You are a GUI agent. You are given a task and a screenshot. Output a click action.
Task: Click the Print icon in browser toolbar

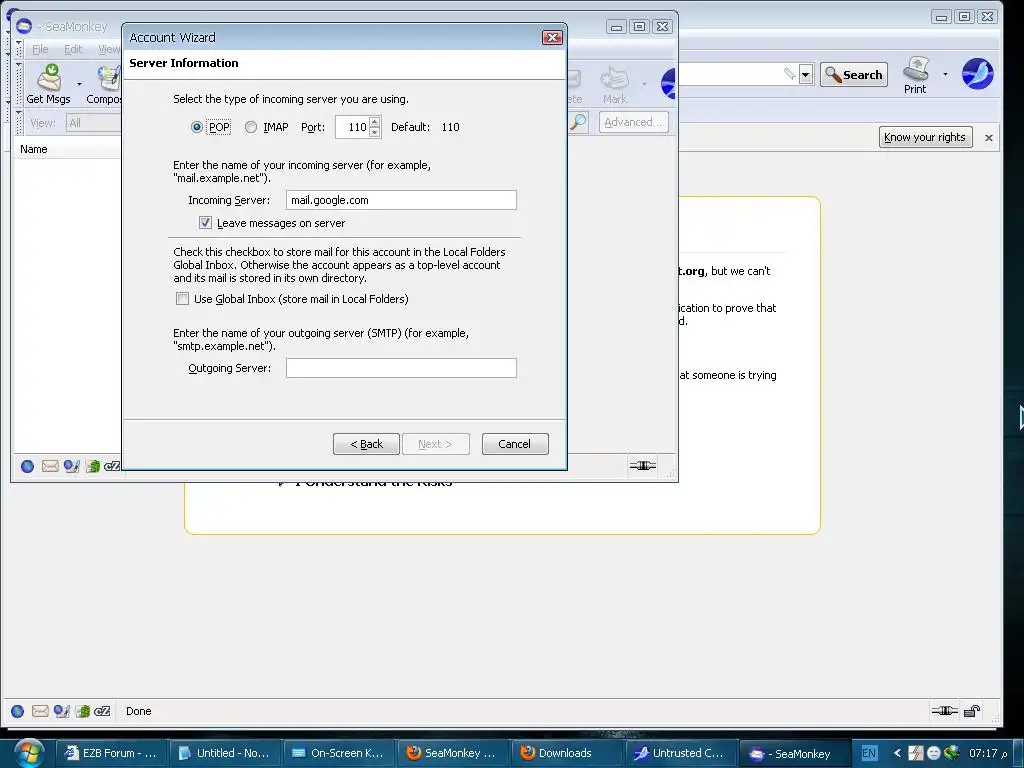click(915, 75)
